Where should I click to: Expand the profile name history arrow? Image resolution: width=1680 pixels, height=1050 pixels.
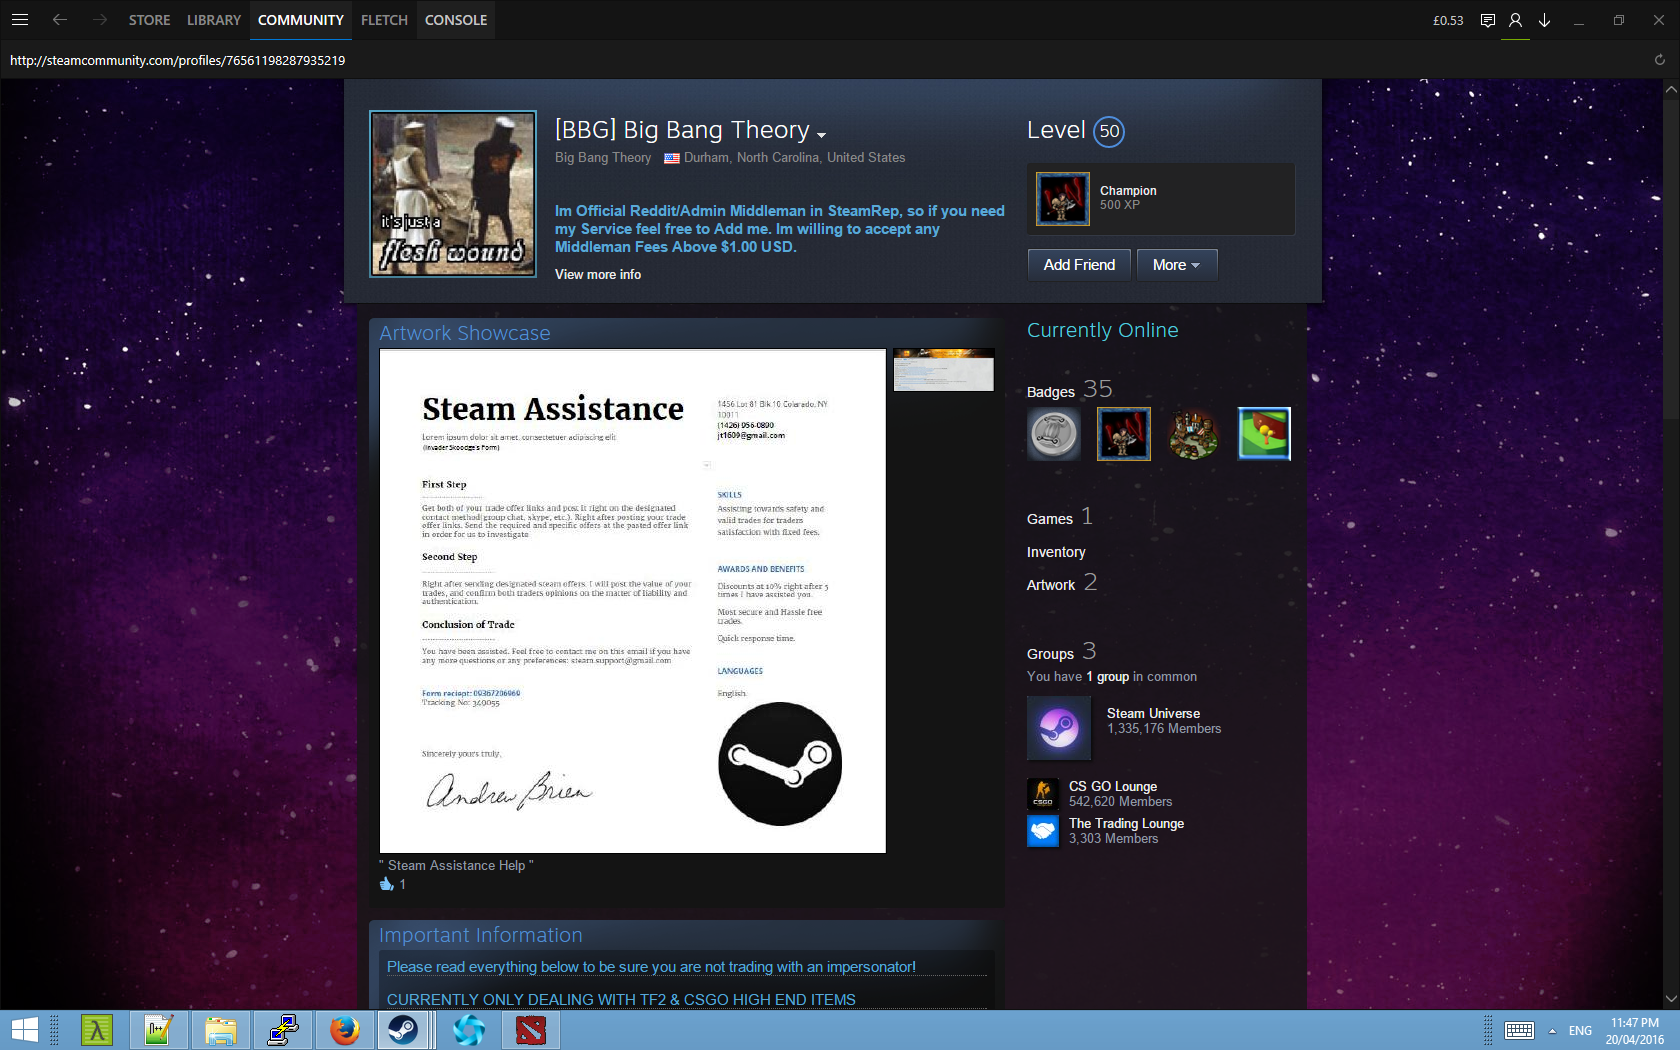[821, 135]
